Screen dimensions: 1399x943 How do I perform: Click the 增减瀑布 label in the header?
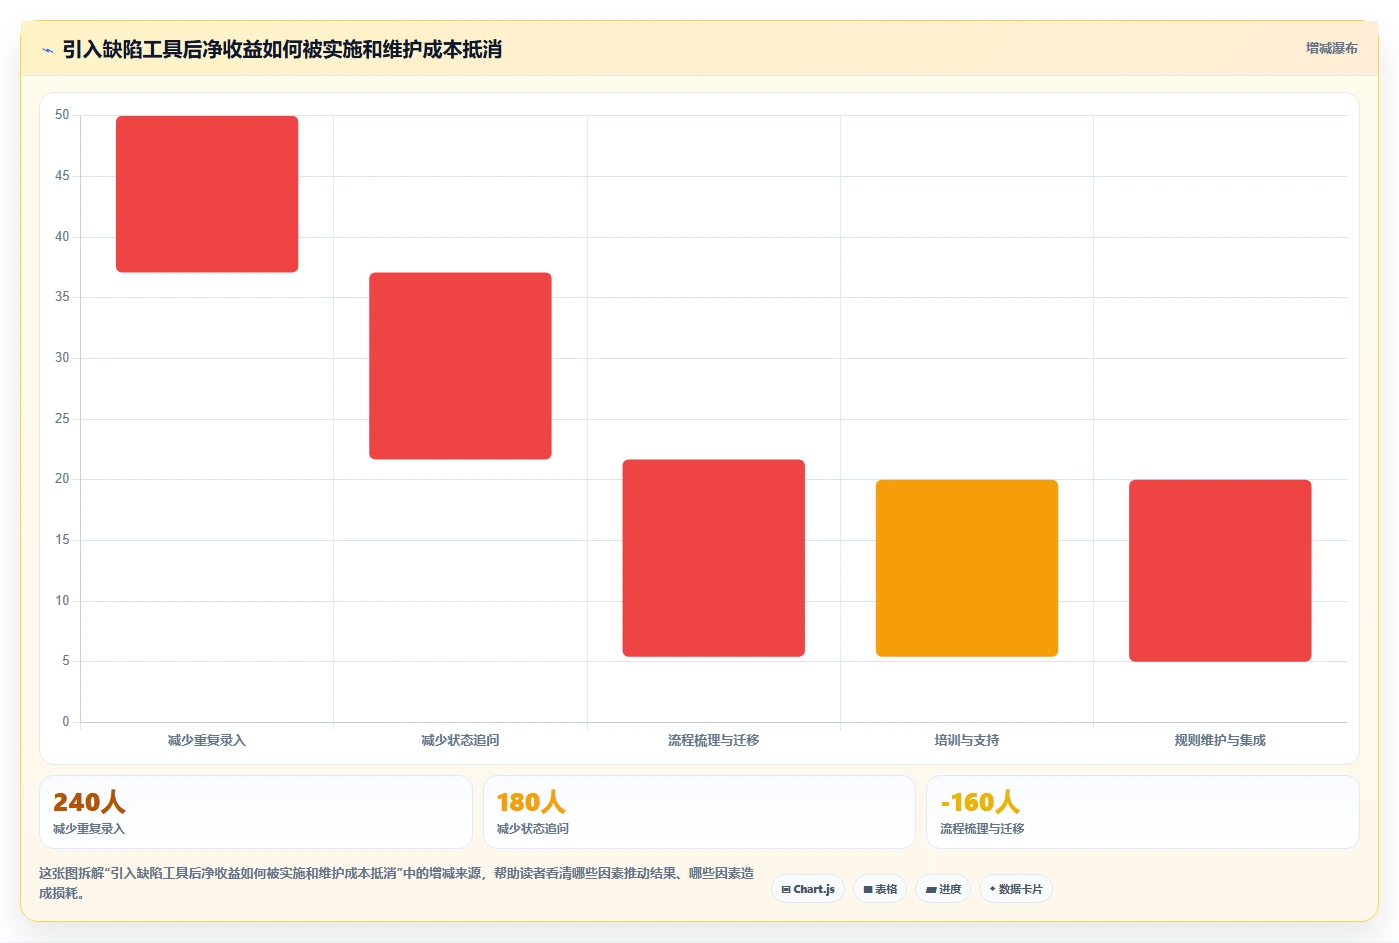1331,48
